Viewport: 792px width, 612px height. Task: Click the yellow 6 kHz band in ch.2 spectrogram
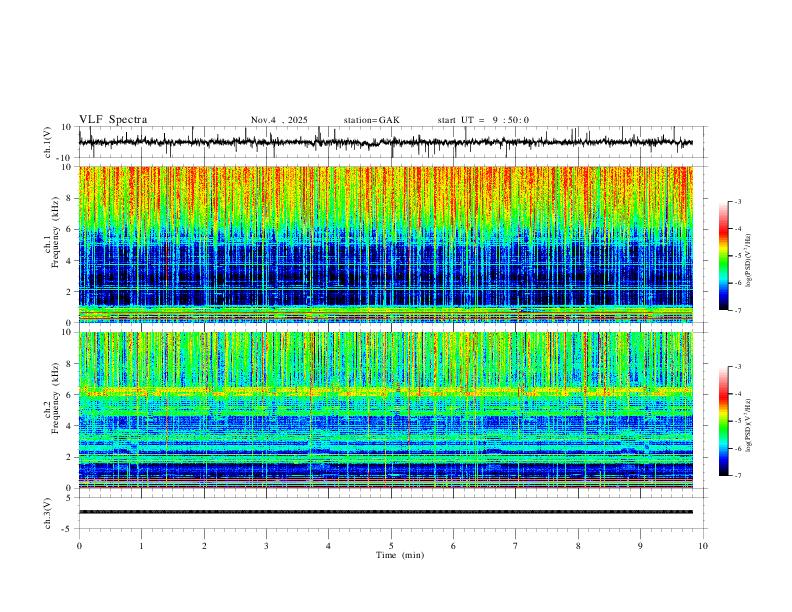point(385,391)
